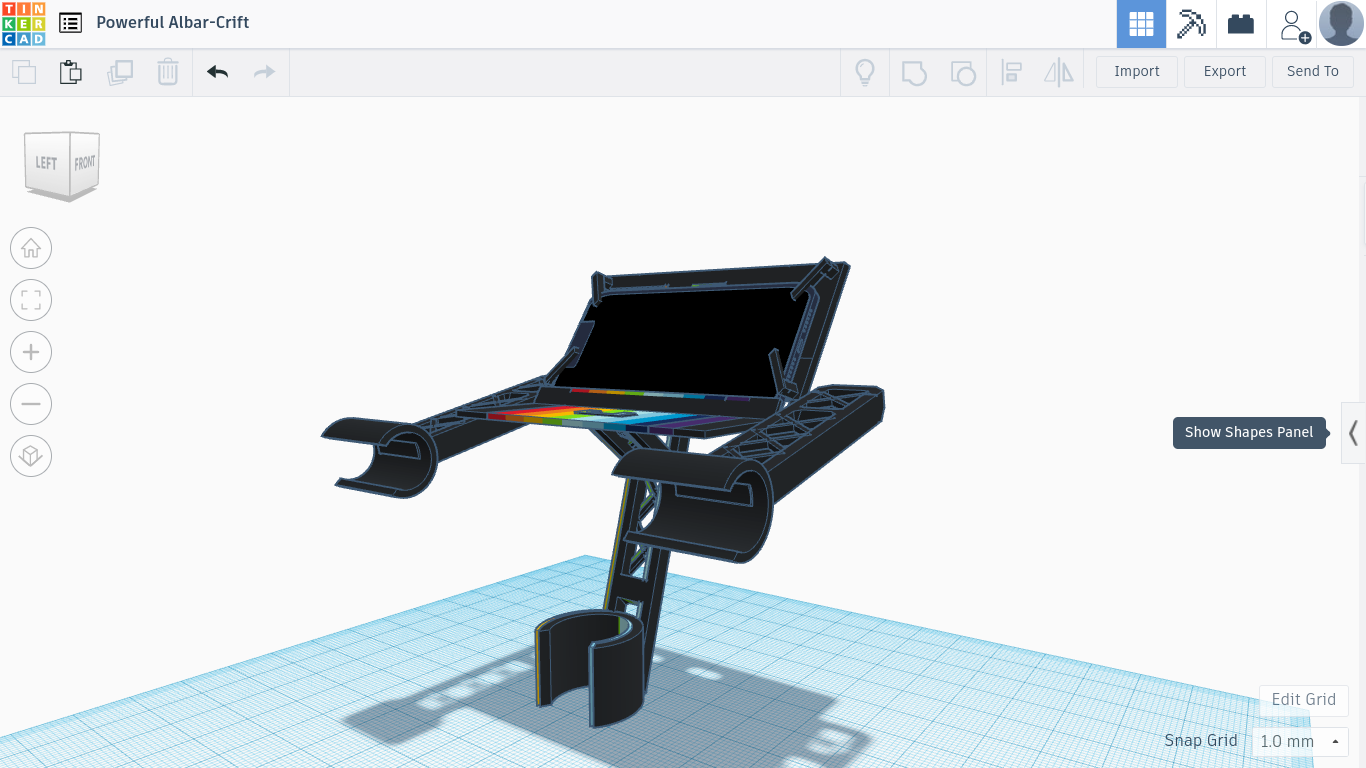
Task: Click the Group shapes icon
Action: point(914,72)
